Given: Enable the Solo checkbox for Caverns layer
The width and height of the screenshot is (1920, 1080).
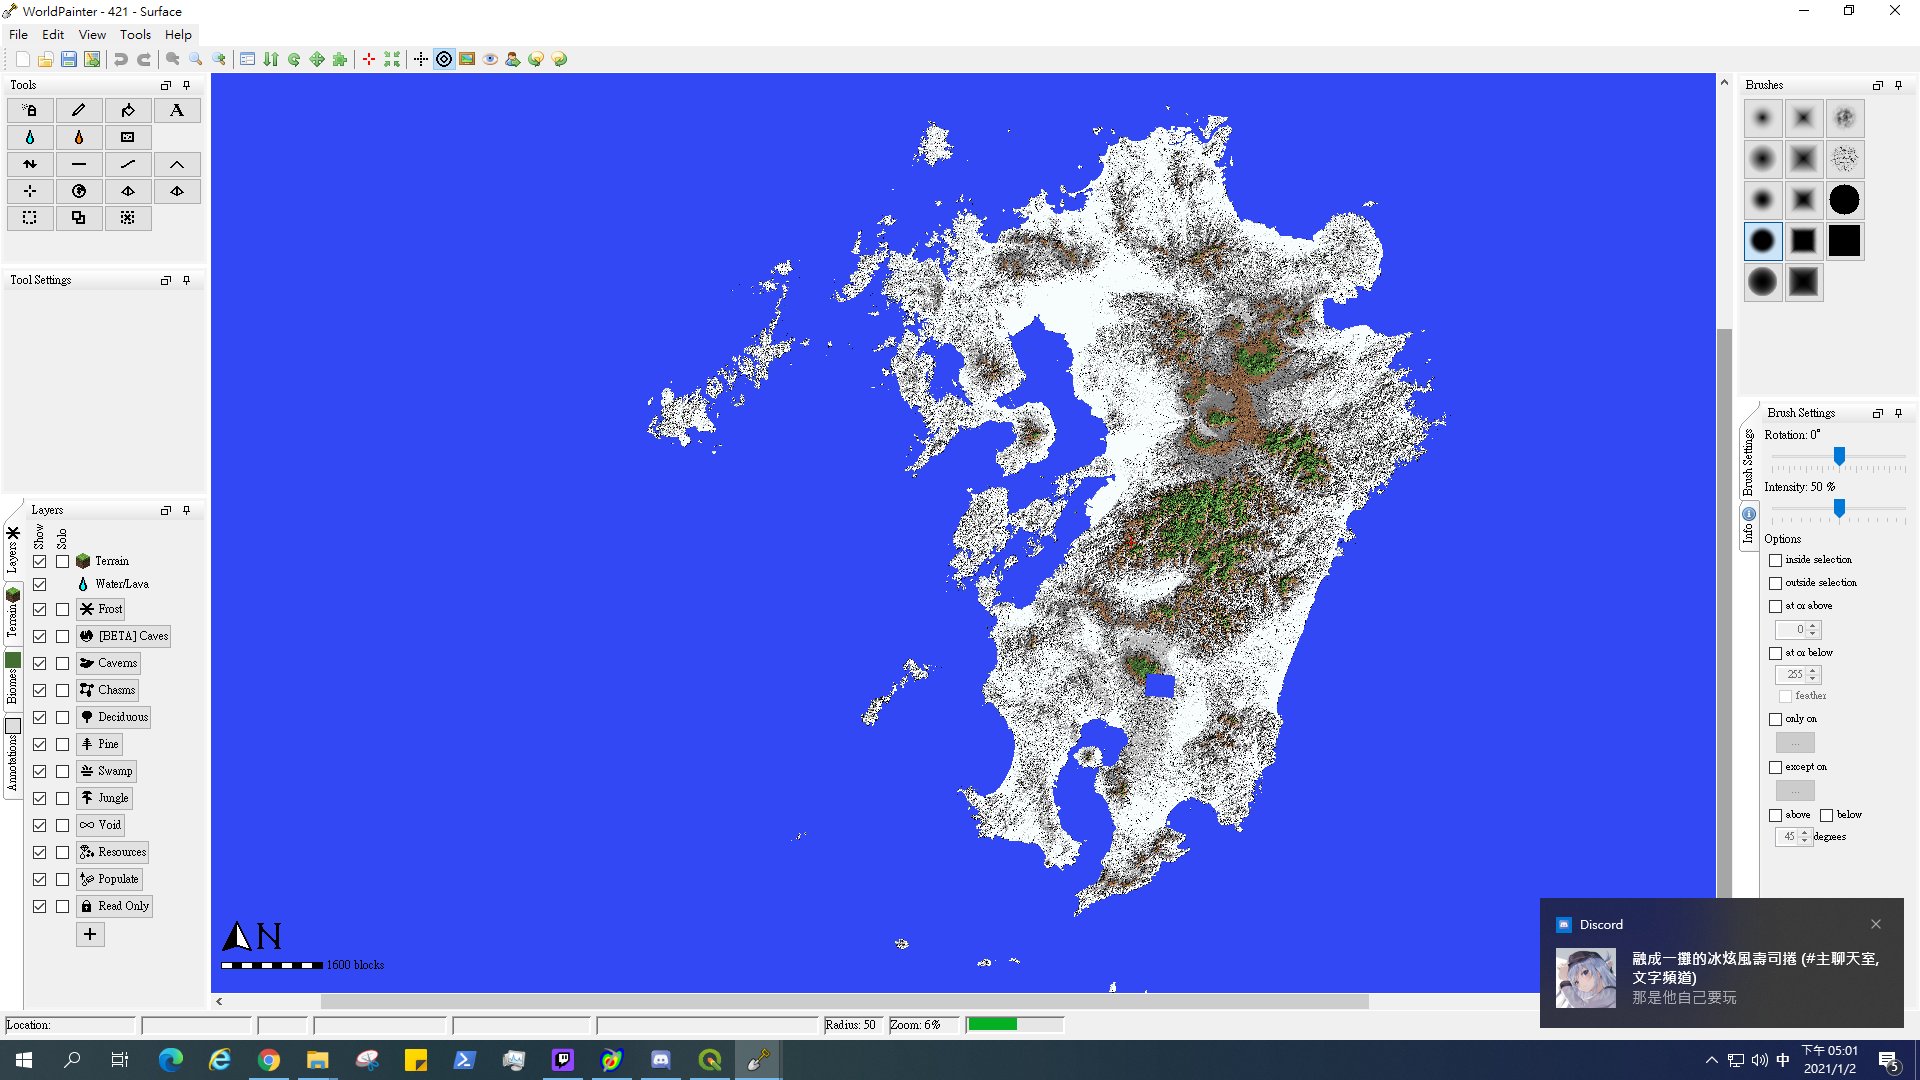Looking at the screenshot, I should (x=62, y=663).
